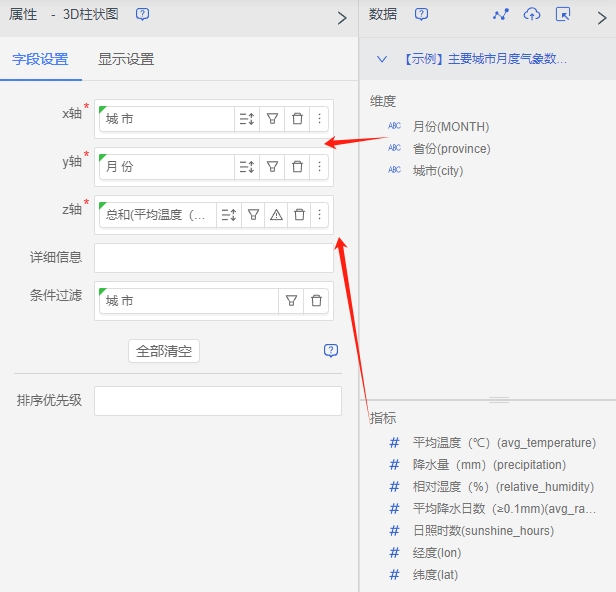Switch to 显示设置 tab
Viewport: 616px width, 592px height.
click(x=126, y=60)
